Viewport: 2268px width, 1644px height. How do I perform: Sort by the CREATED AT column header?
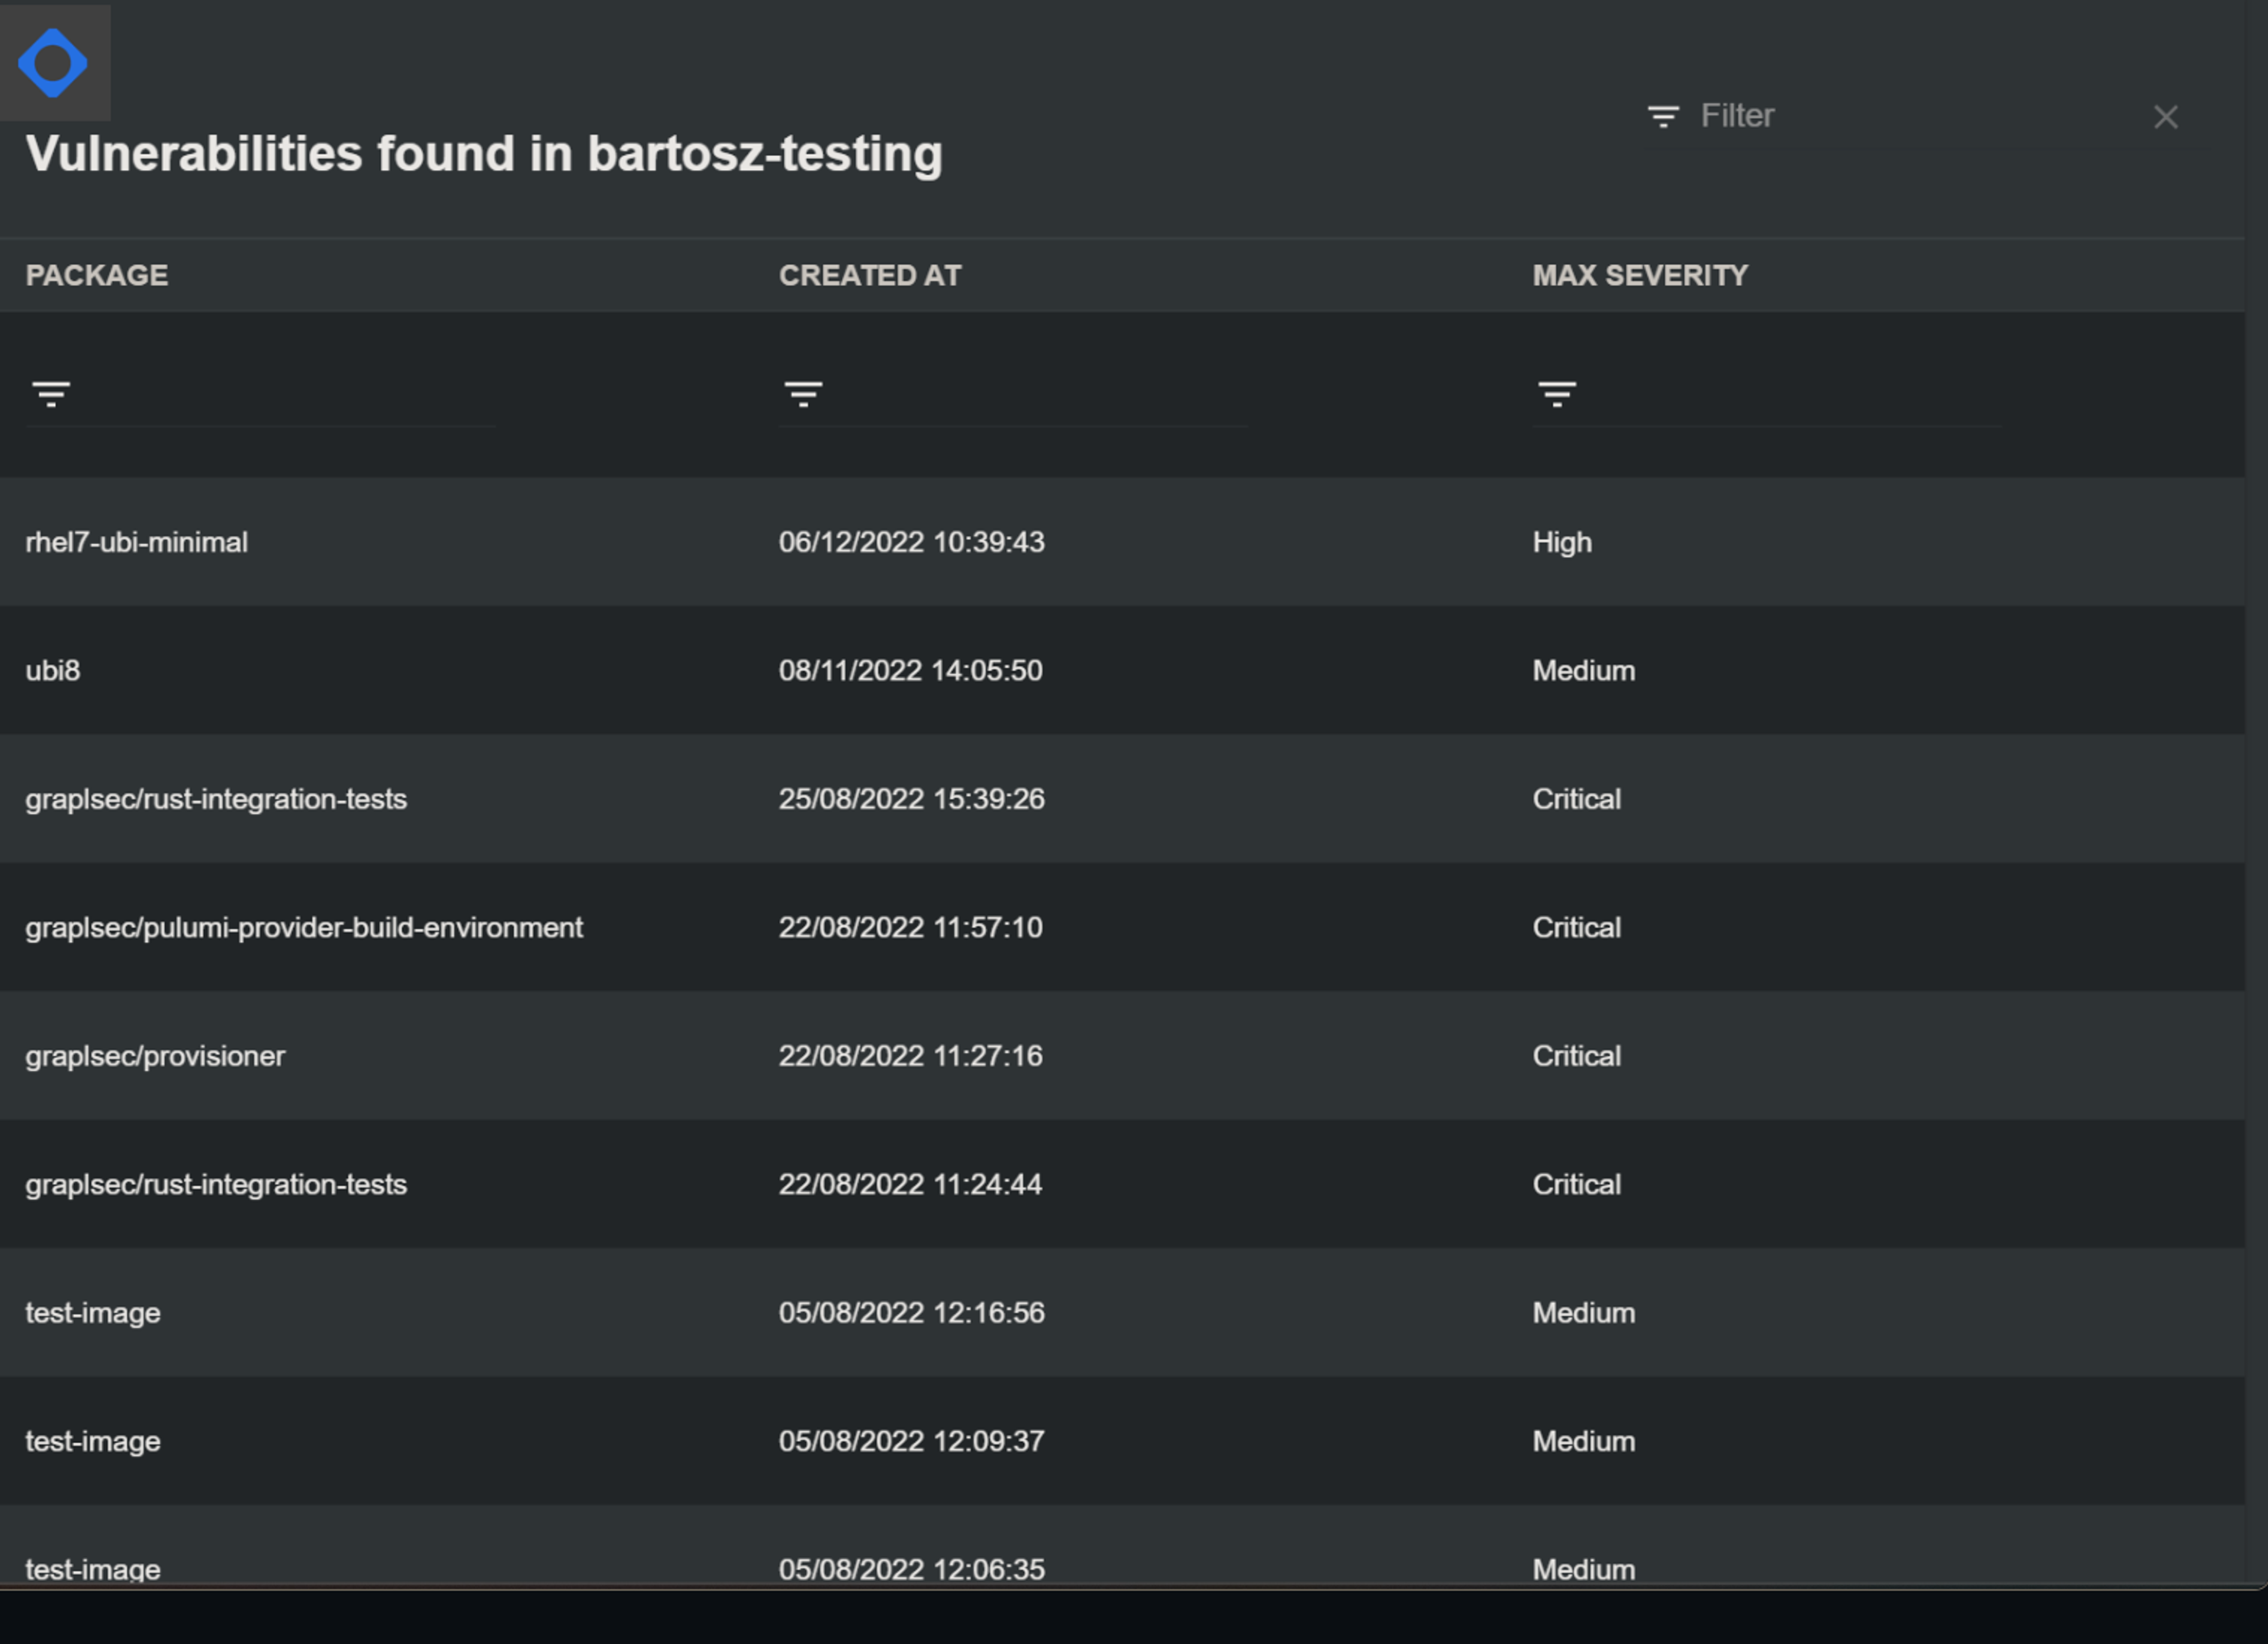pos(869,275)
